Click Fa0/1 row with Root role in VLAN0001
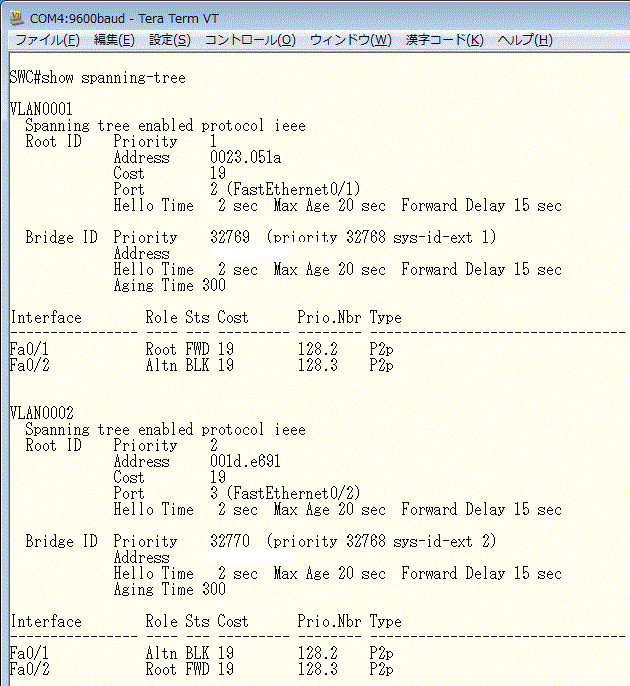 (201, 349)
